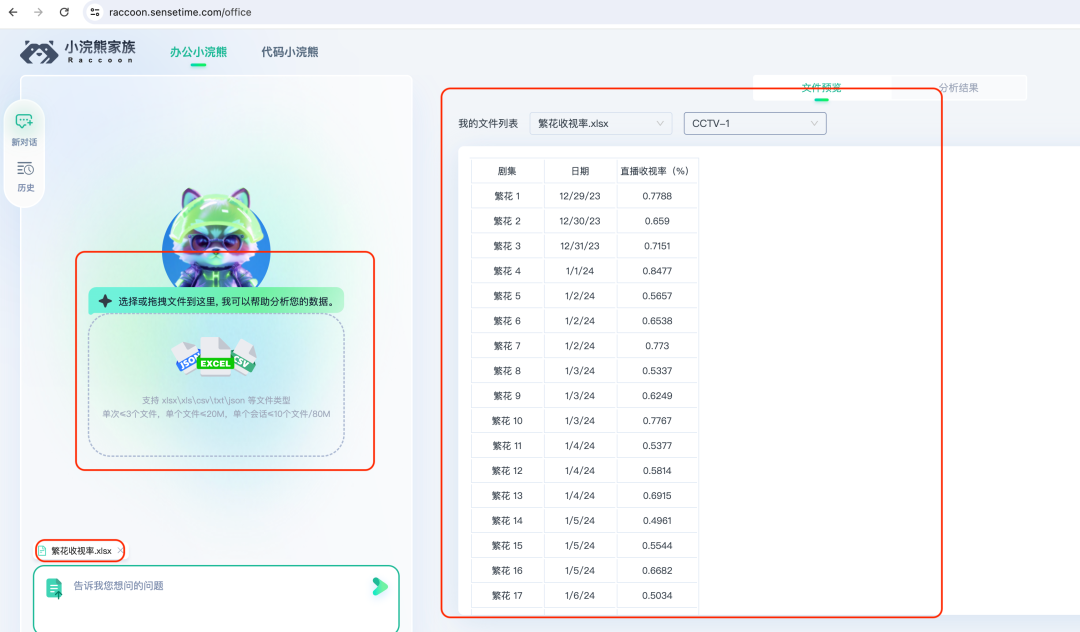Select the 繁花 14 cell
1080x632 pixels.
(507, 520)
